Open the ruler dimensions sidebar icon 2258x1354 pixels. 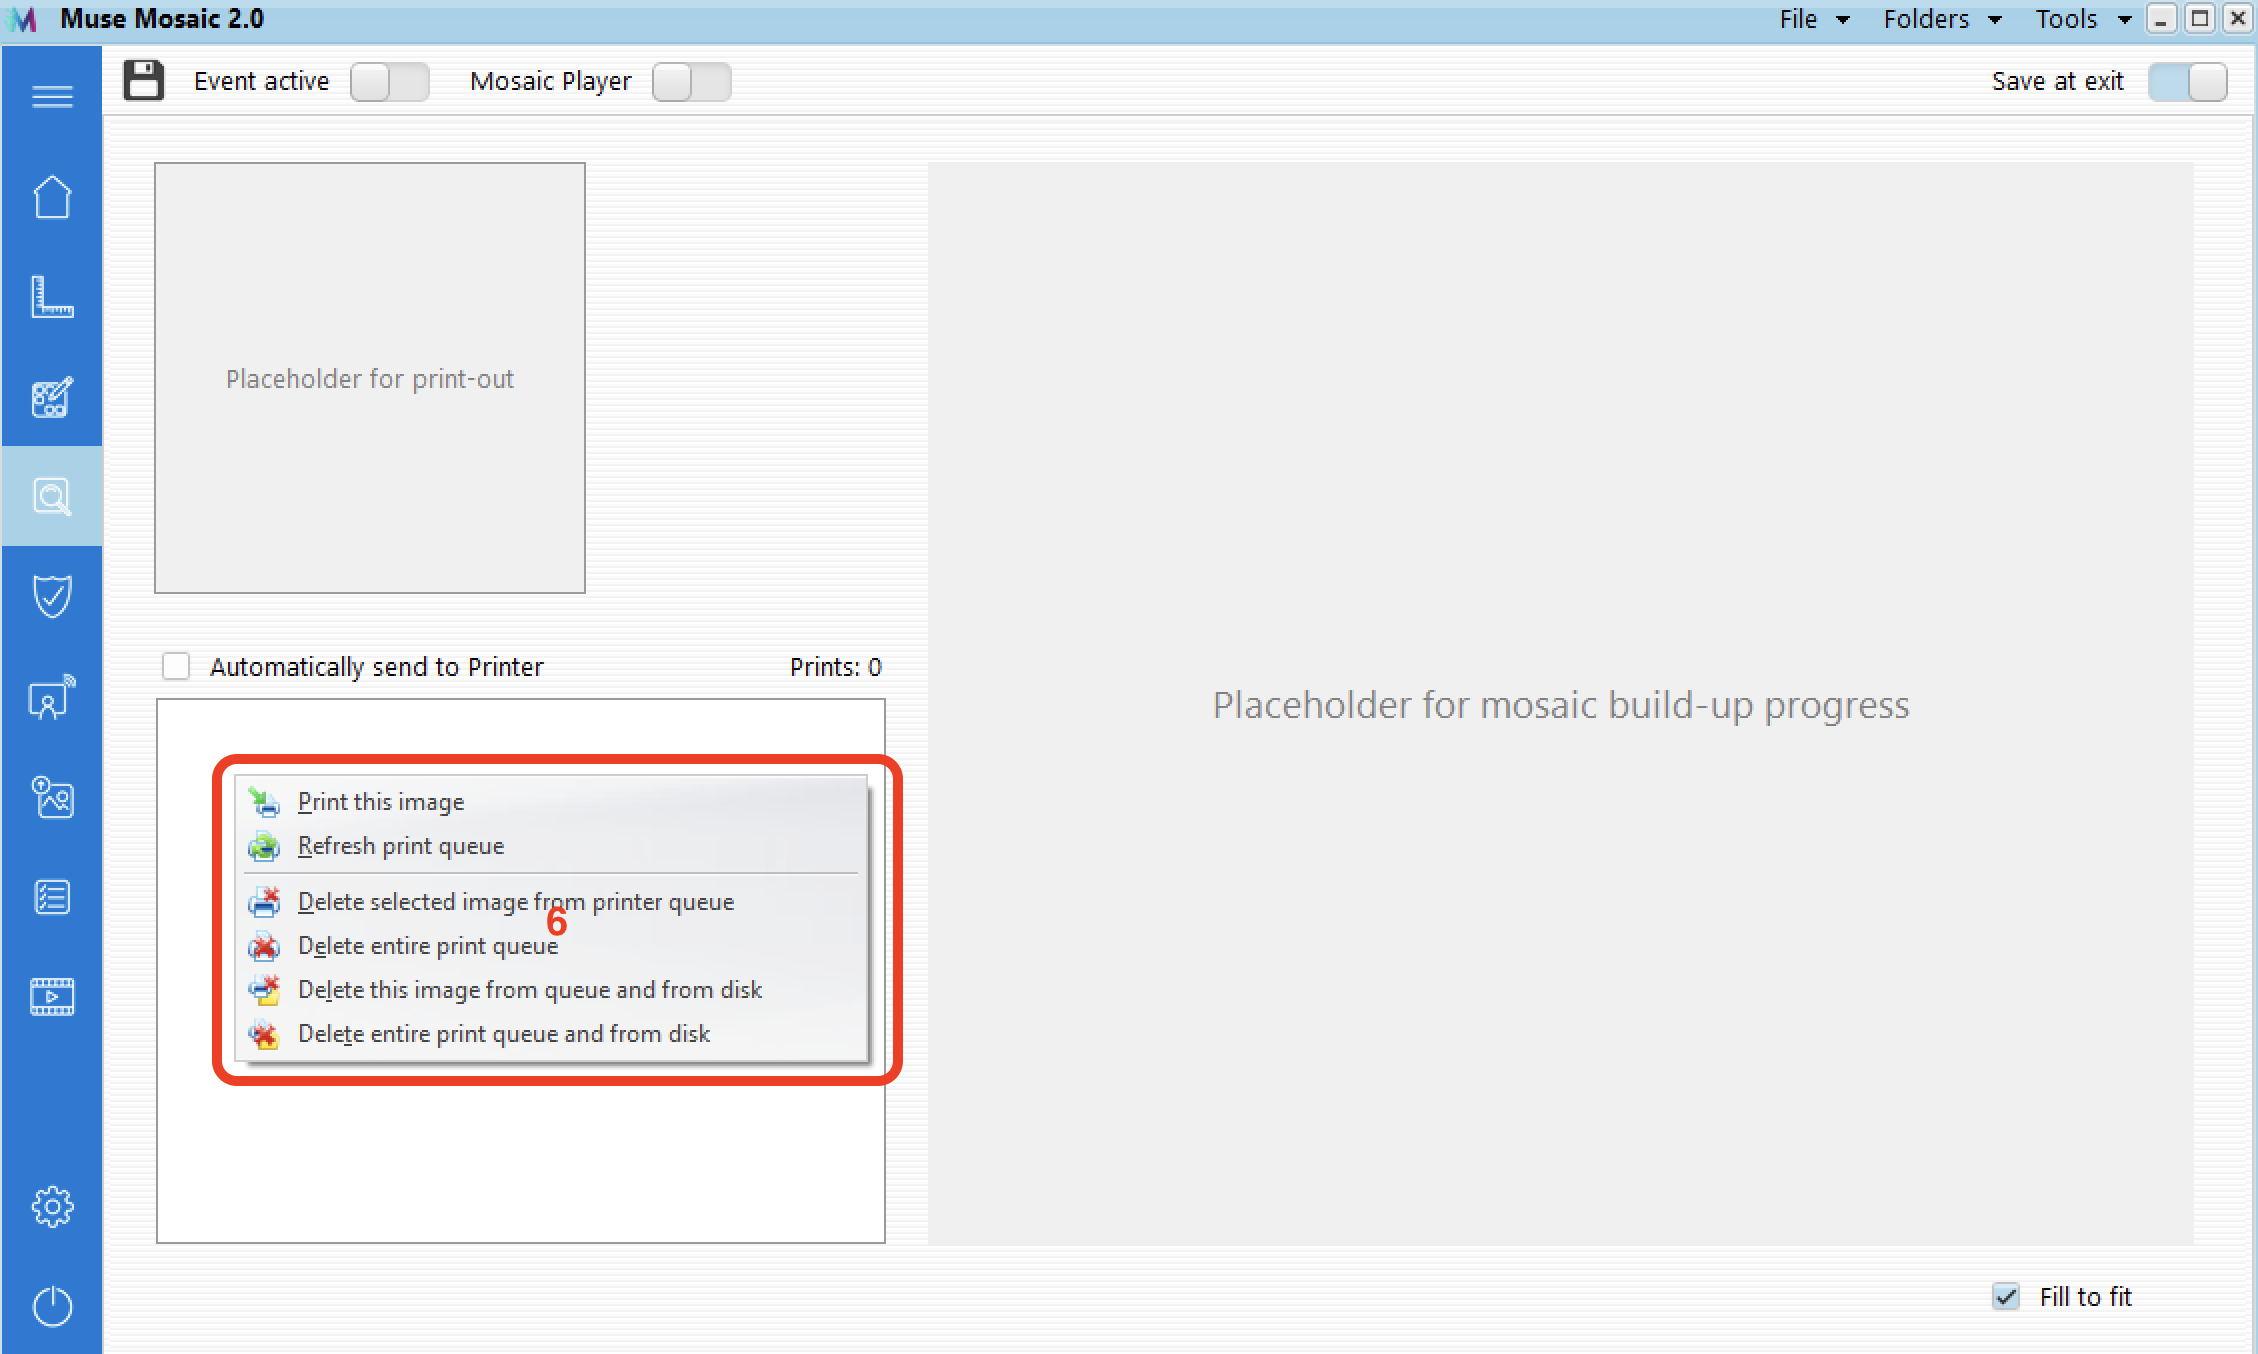(52, 297)
